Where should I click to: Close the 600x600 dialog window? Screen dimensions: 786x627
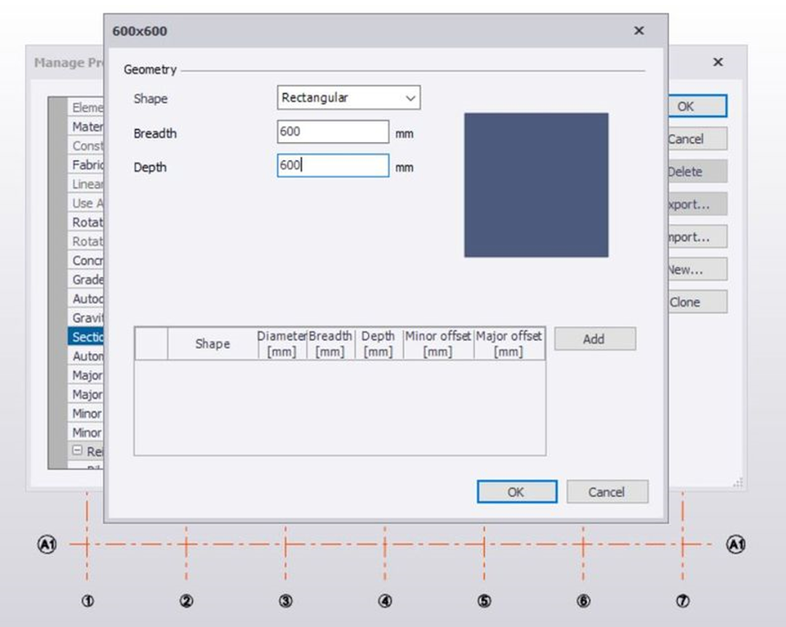(639, 31)
